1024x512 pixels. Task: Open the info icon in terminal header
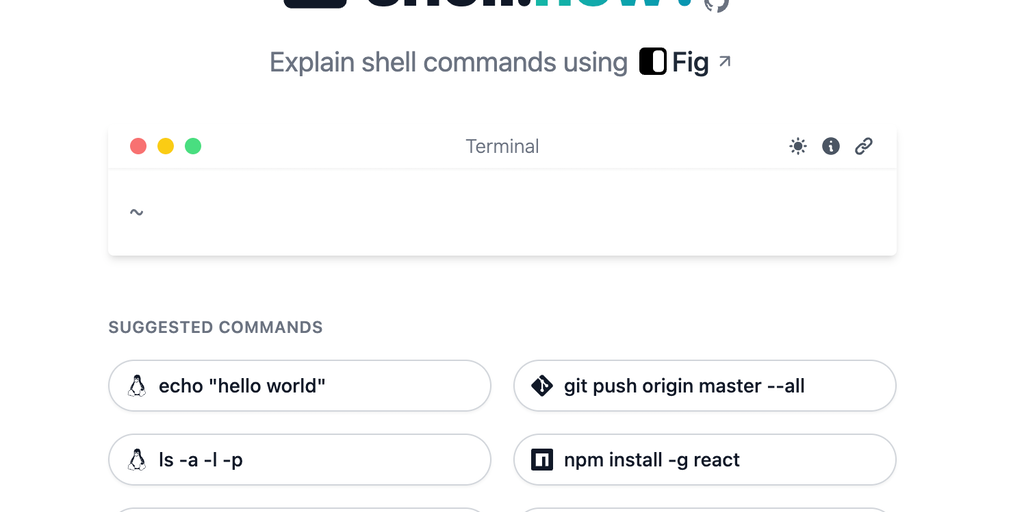pyautogui.click(x=831, y=146)
